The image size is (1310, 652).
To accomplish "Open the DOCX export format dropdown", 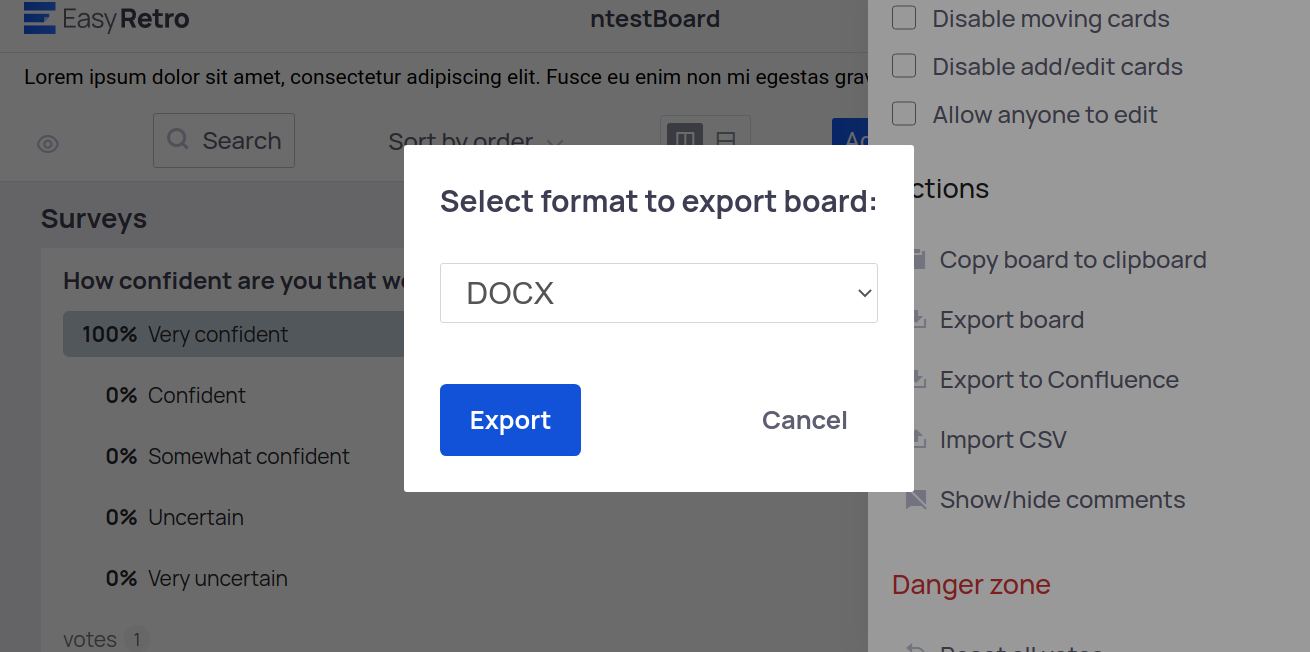I will 658,293.
